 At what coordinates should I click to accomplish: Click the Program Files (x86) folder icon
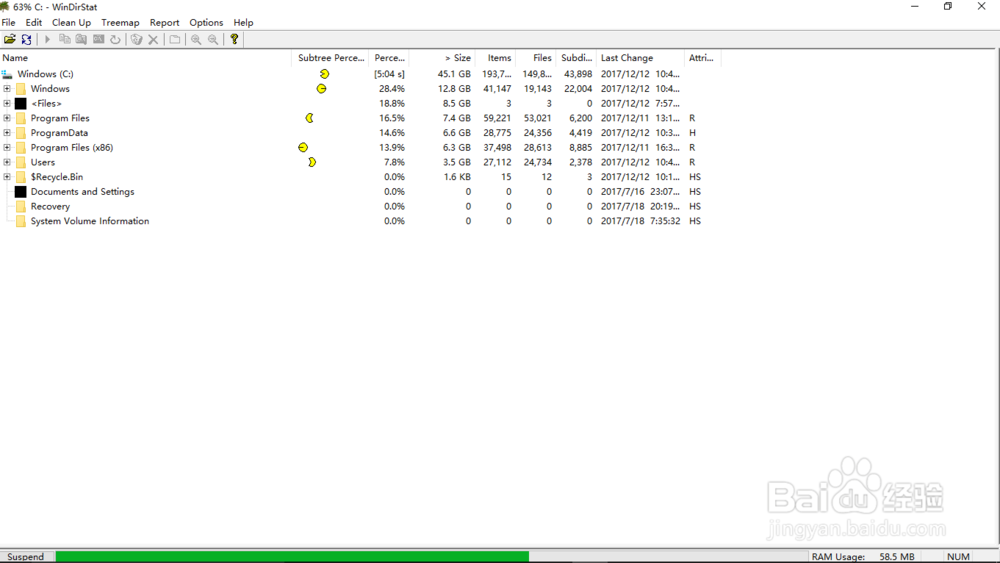[21, 147]
